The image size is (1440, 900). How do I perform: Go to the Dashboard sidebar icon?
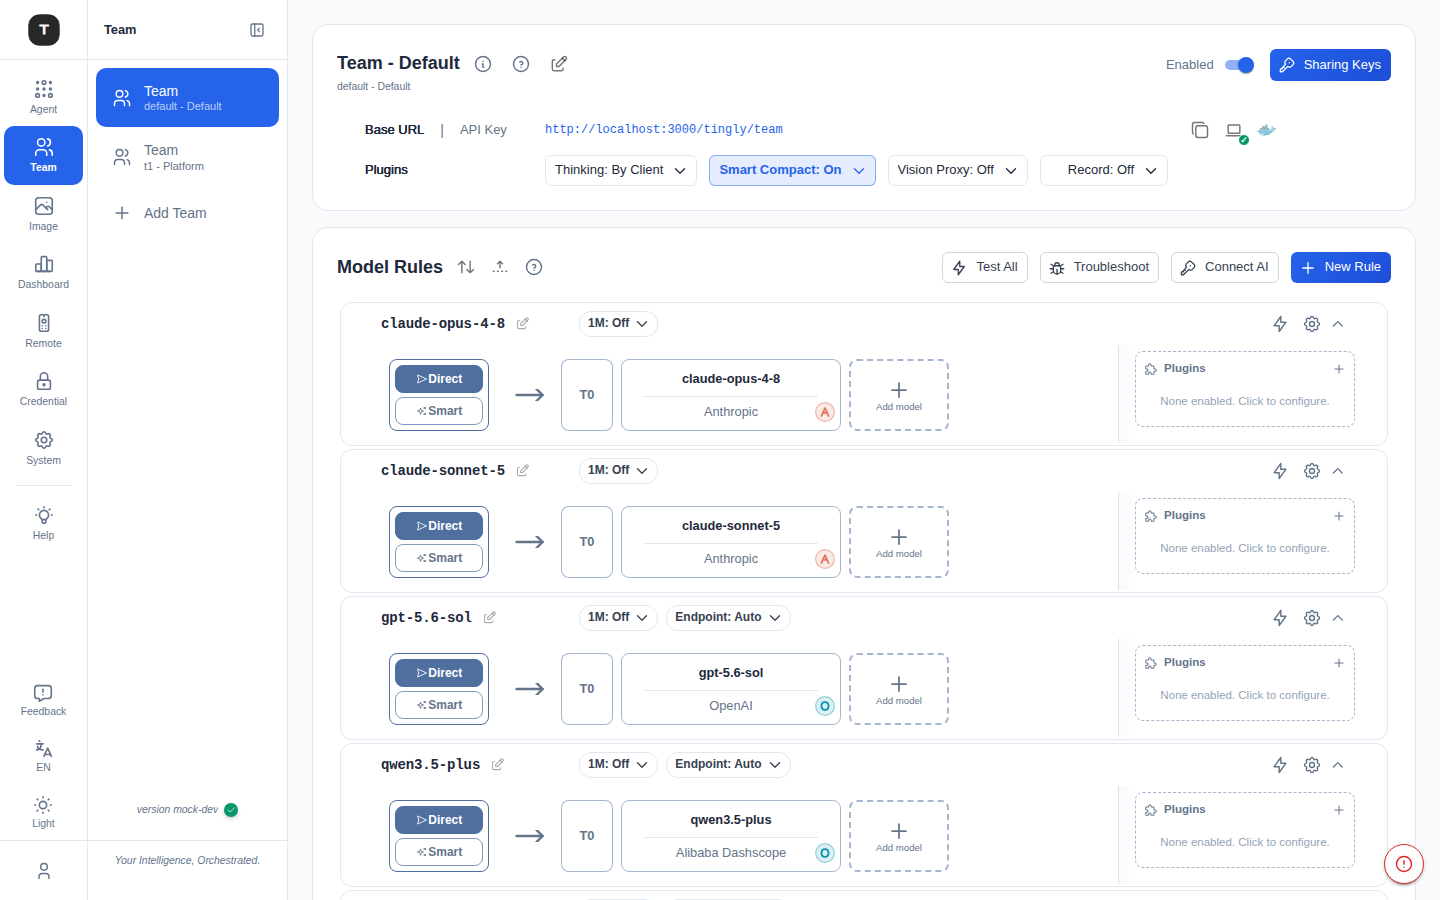click(x=43, y=272)
